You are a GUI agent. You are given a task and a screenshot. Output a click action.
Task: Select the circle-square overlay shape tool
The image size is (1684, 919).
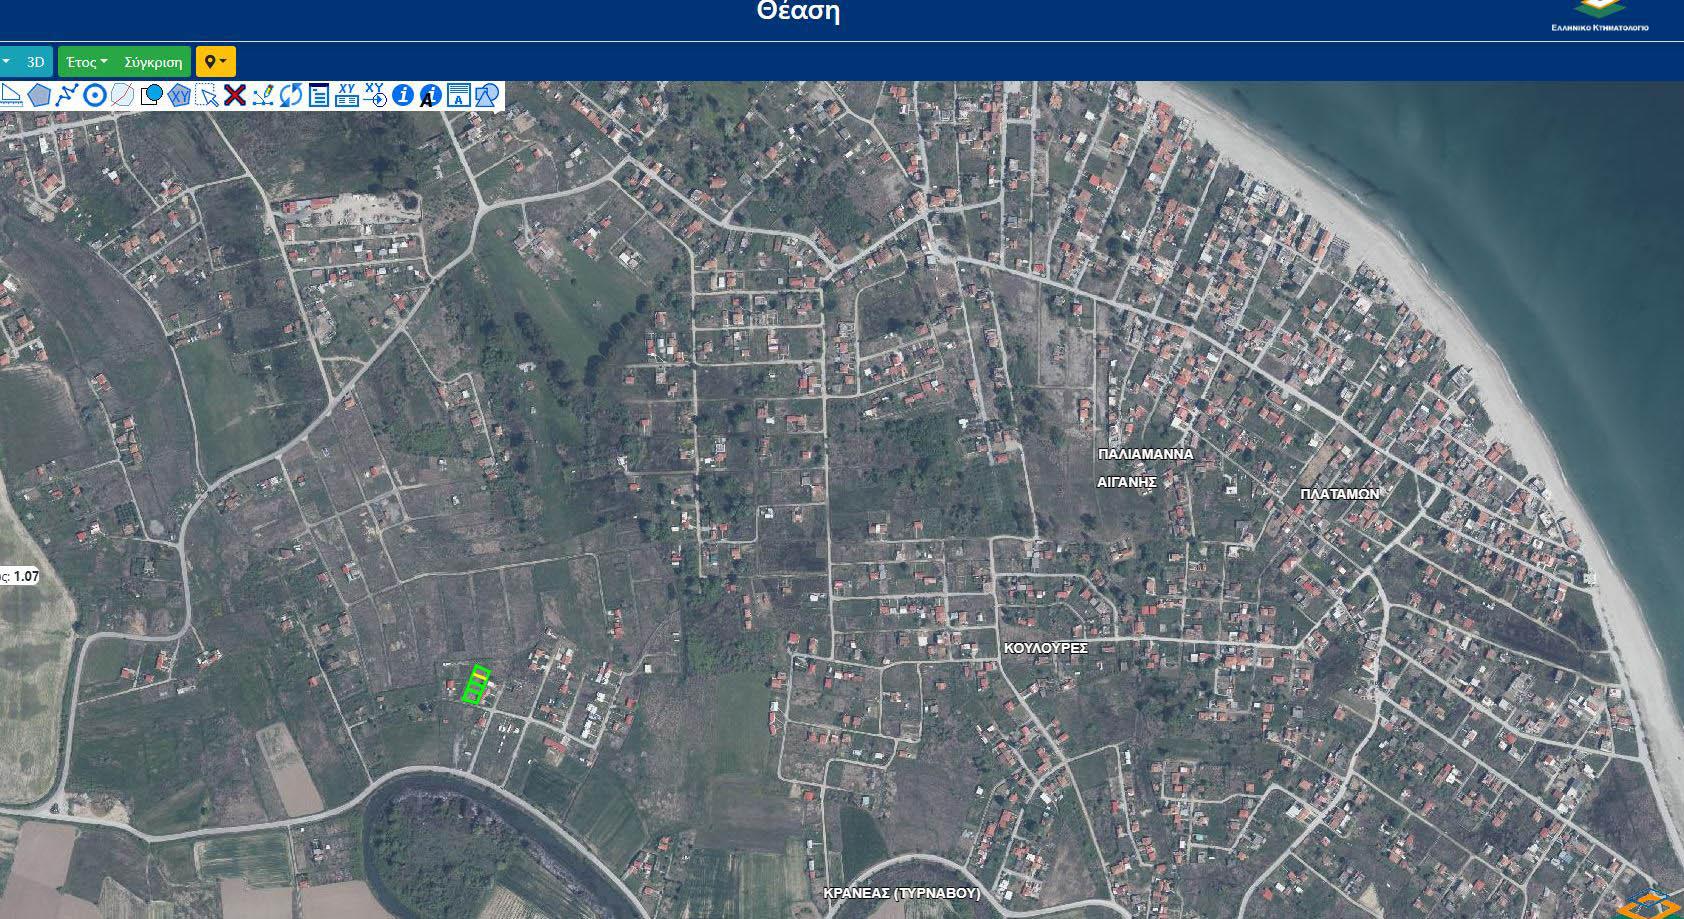(x=151, y=95)
